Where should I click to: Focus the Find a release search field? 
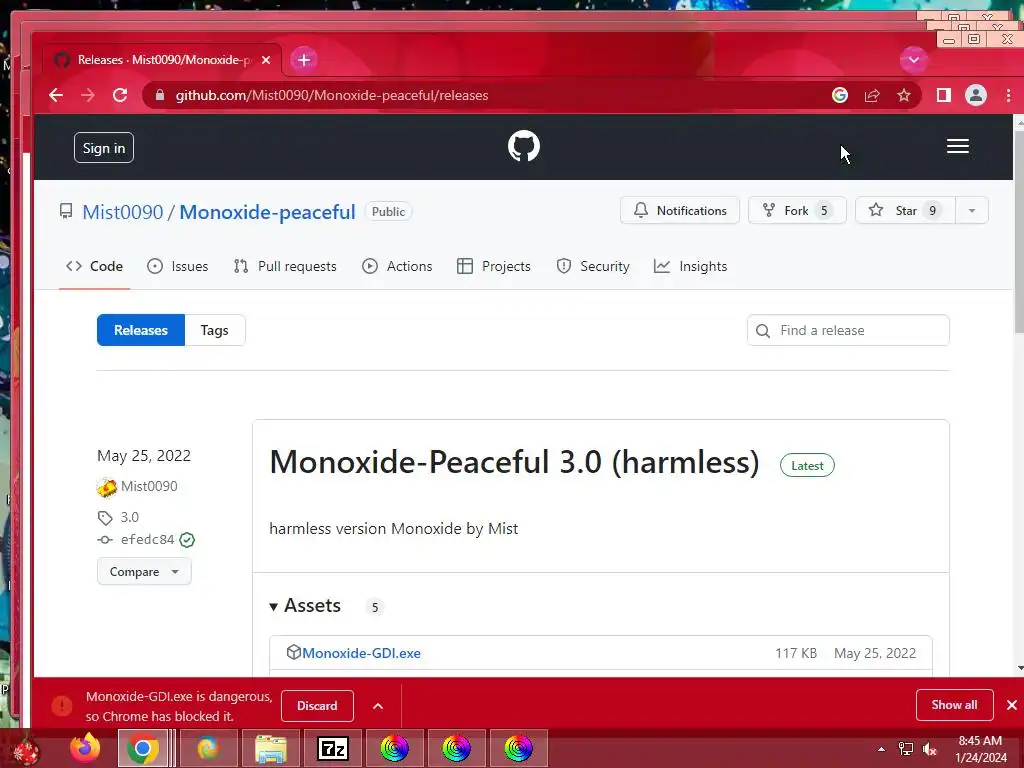coord(848,330)
